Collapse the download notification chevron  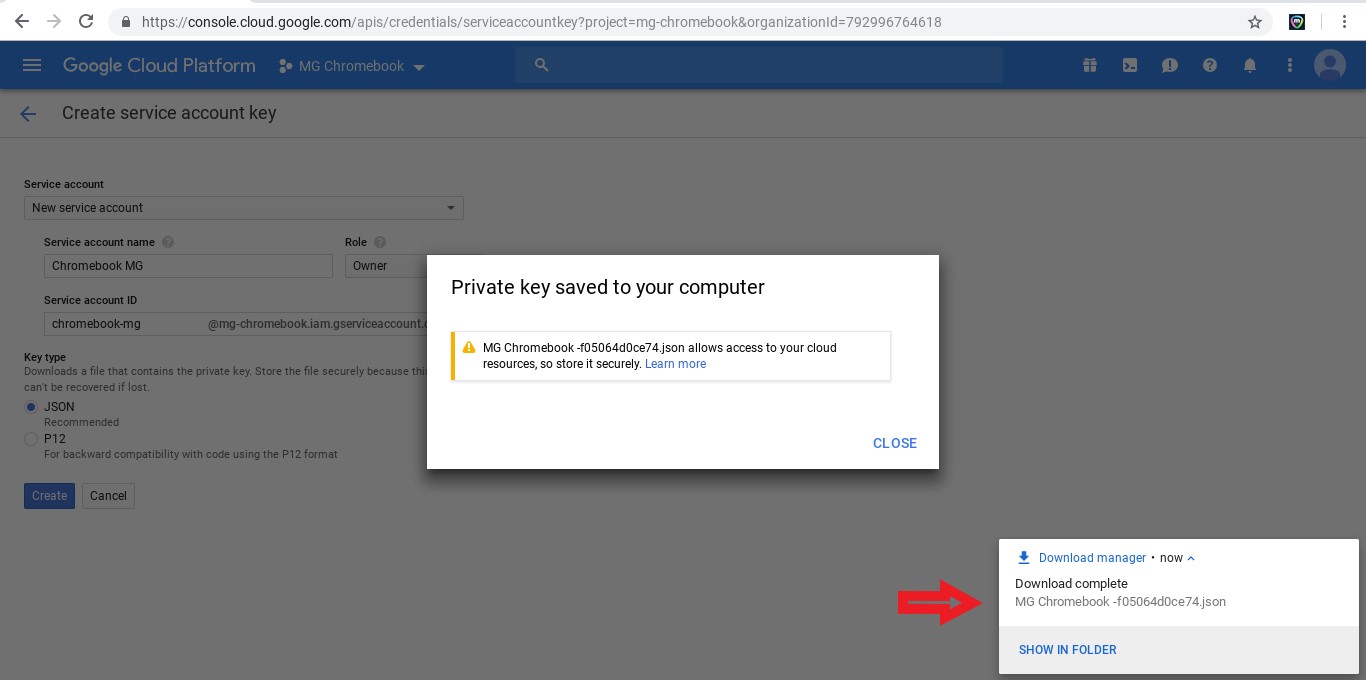click(1191, 558)
